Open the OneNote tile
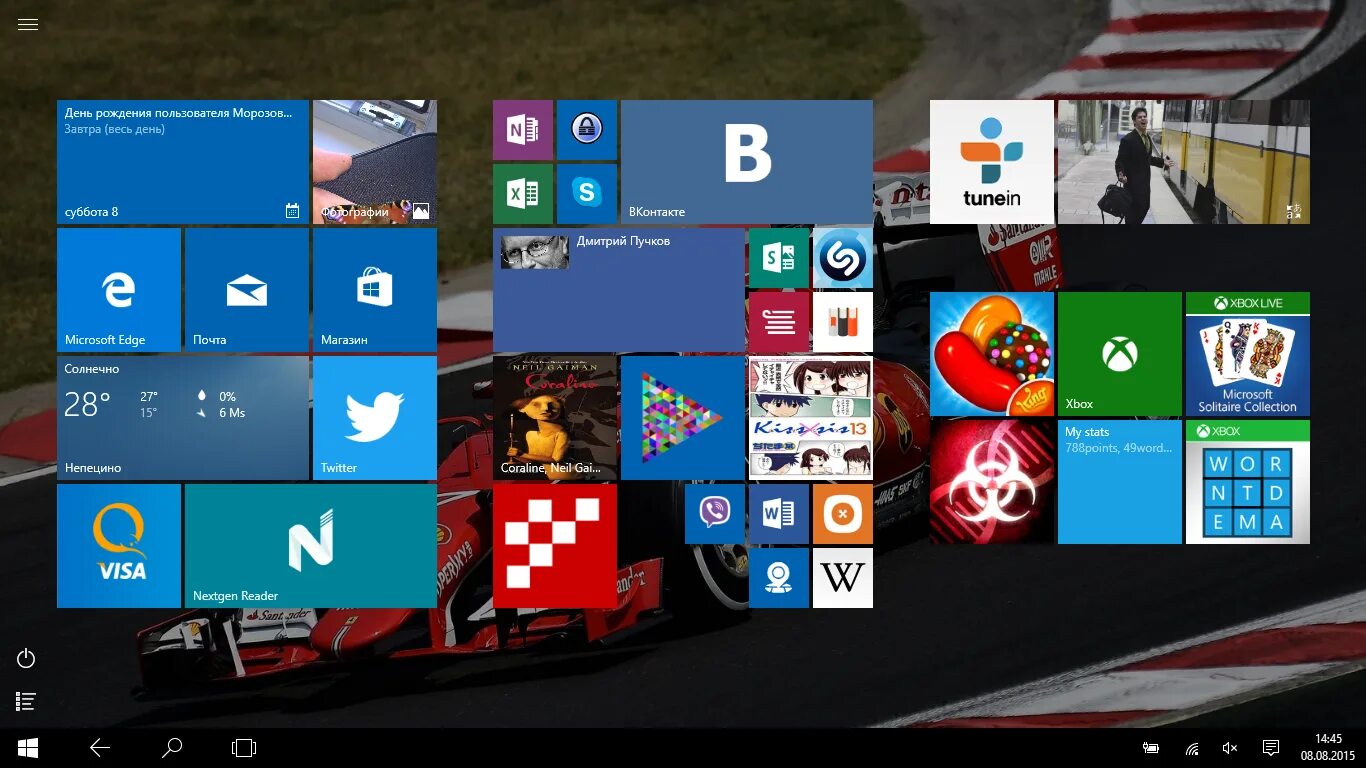 [x=523, y=130]
